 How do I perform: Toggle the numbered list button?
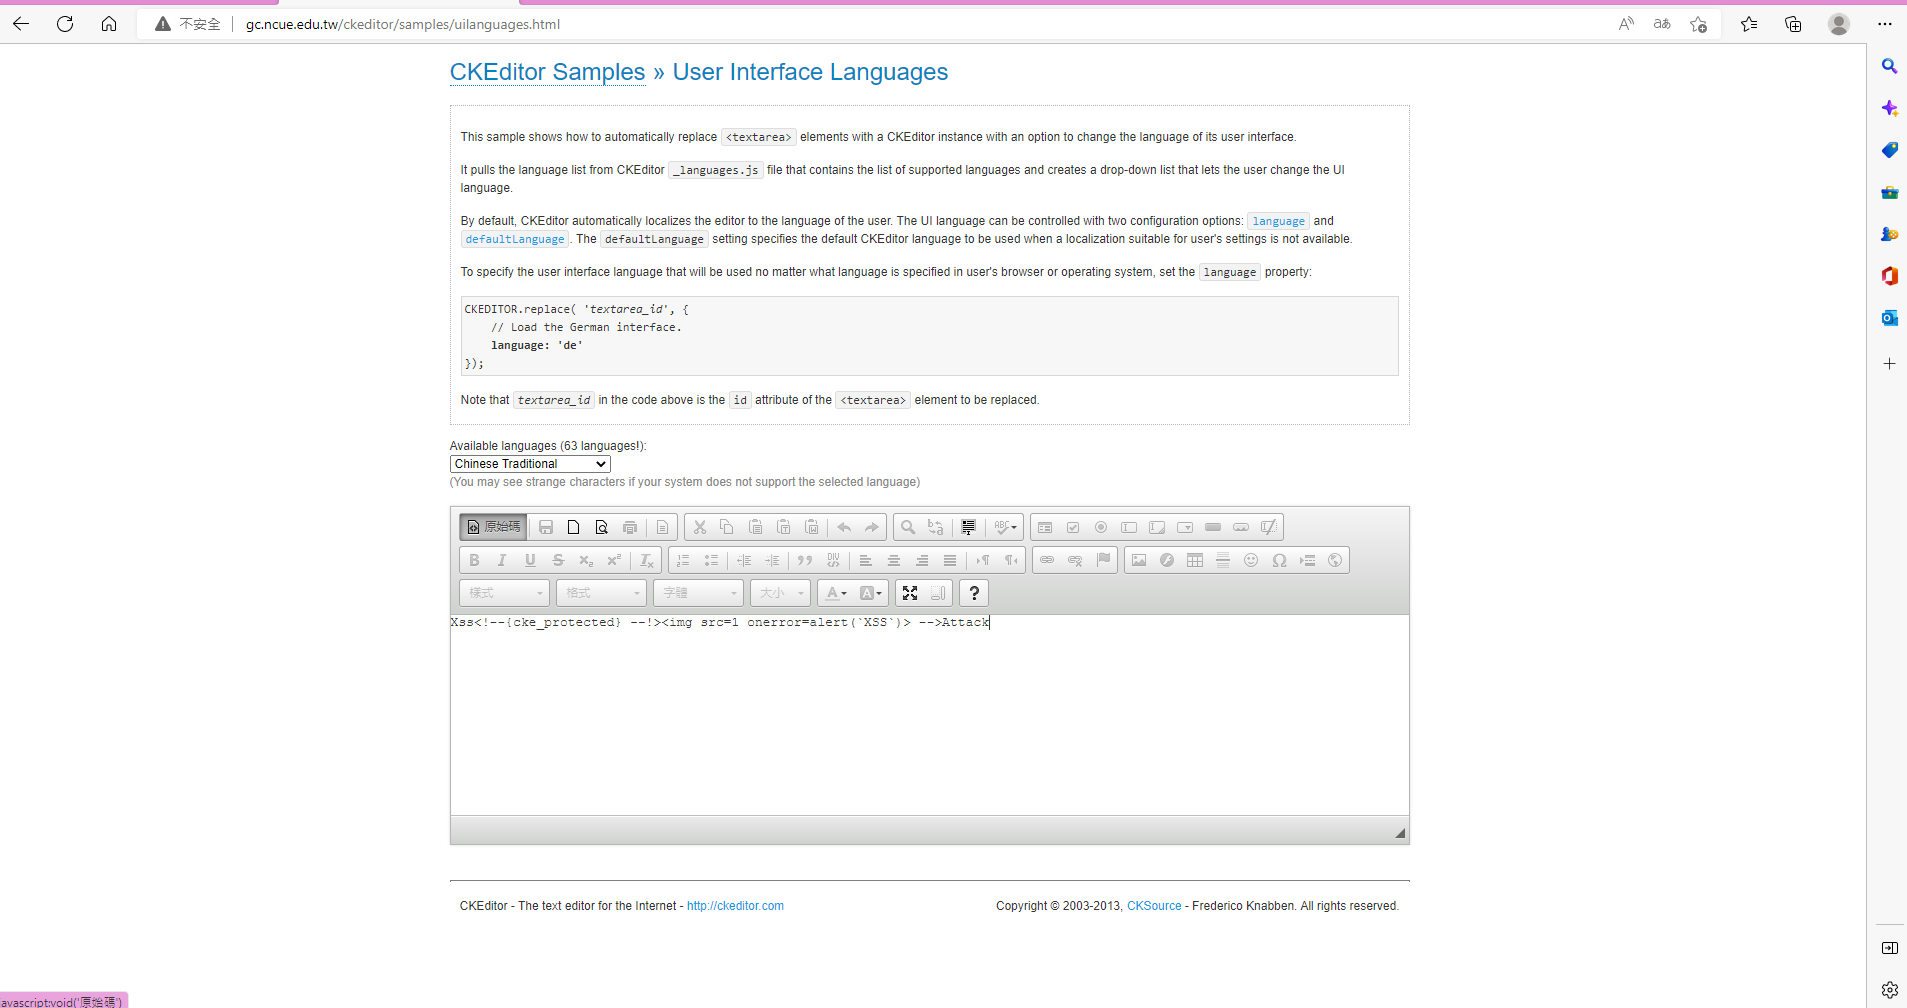tap(683, 560)
